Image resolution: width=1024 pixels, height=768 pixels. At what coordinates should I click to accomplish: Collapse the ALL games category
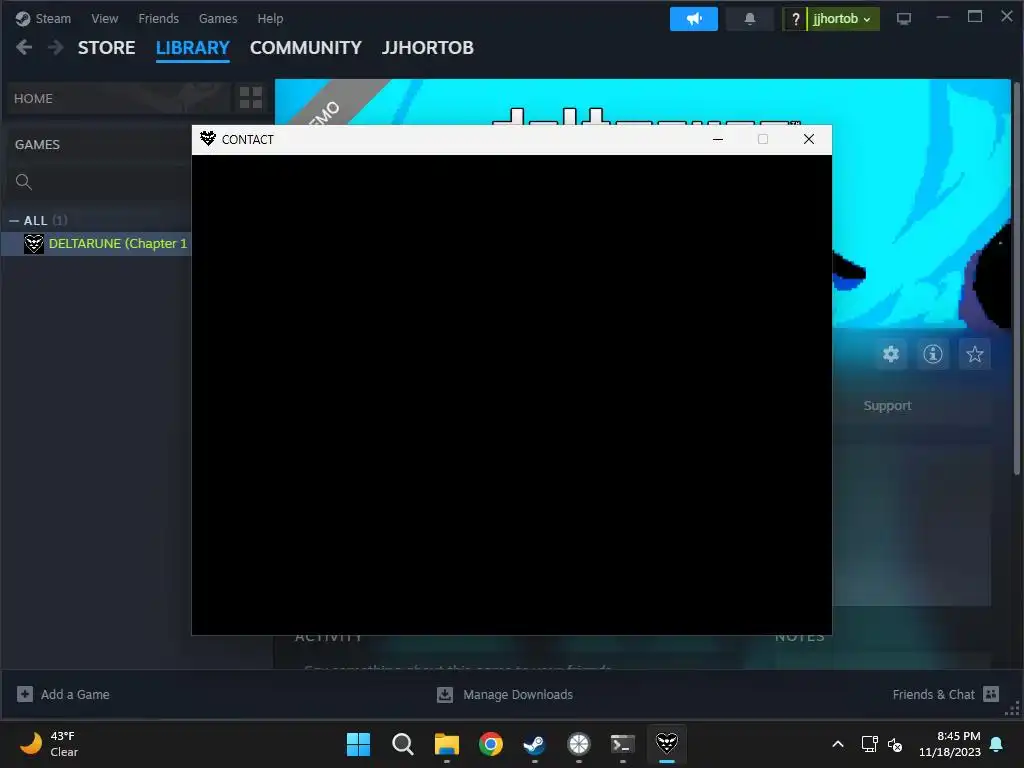(x=14, y=221)
